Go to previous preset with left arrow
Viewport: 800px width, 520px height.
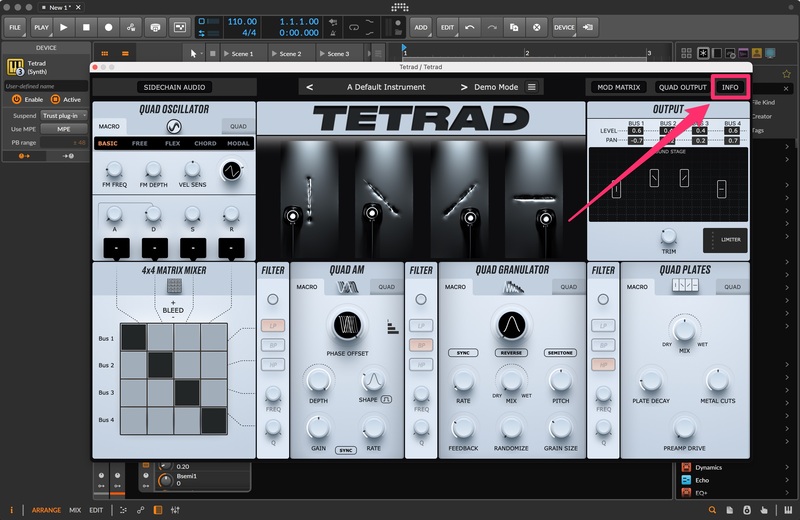(309, 87)
